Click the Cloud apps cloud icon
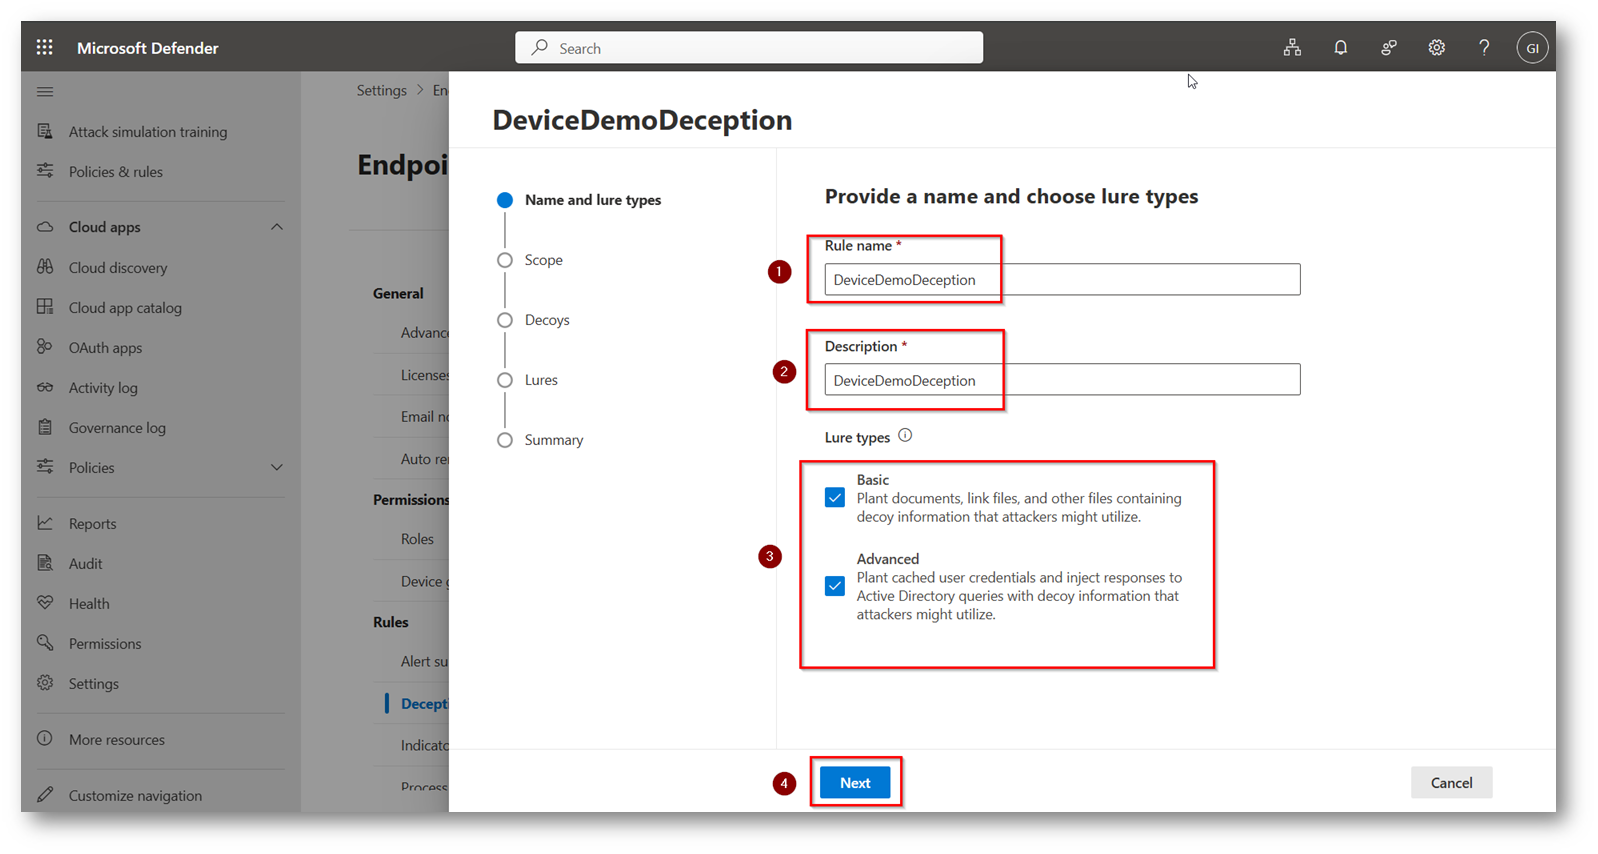The image size is (1598, 854). (45, 227)
